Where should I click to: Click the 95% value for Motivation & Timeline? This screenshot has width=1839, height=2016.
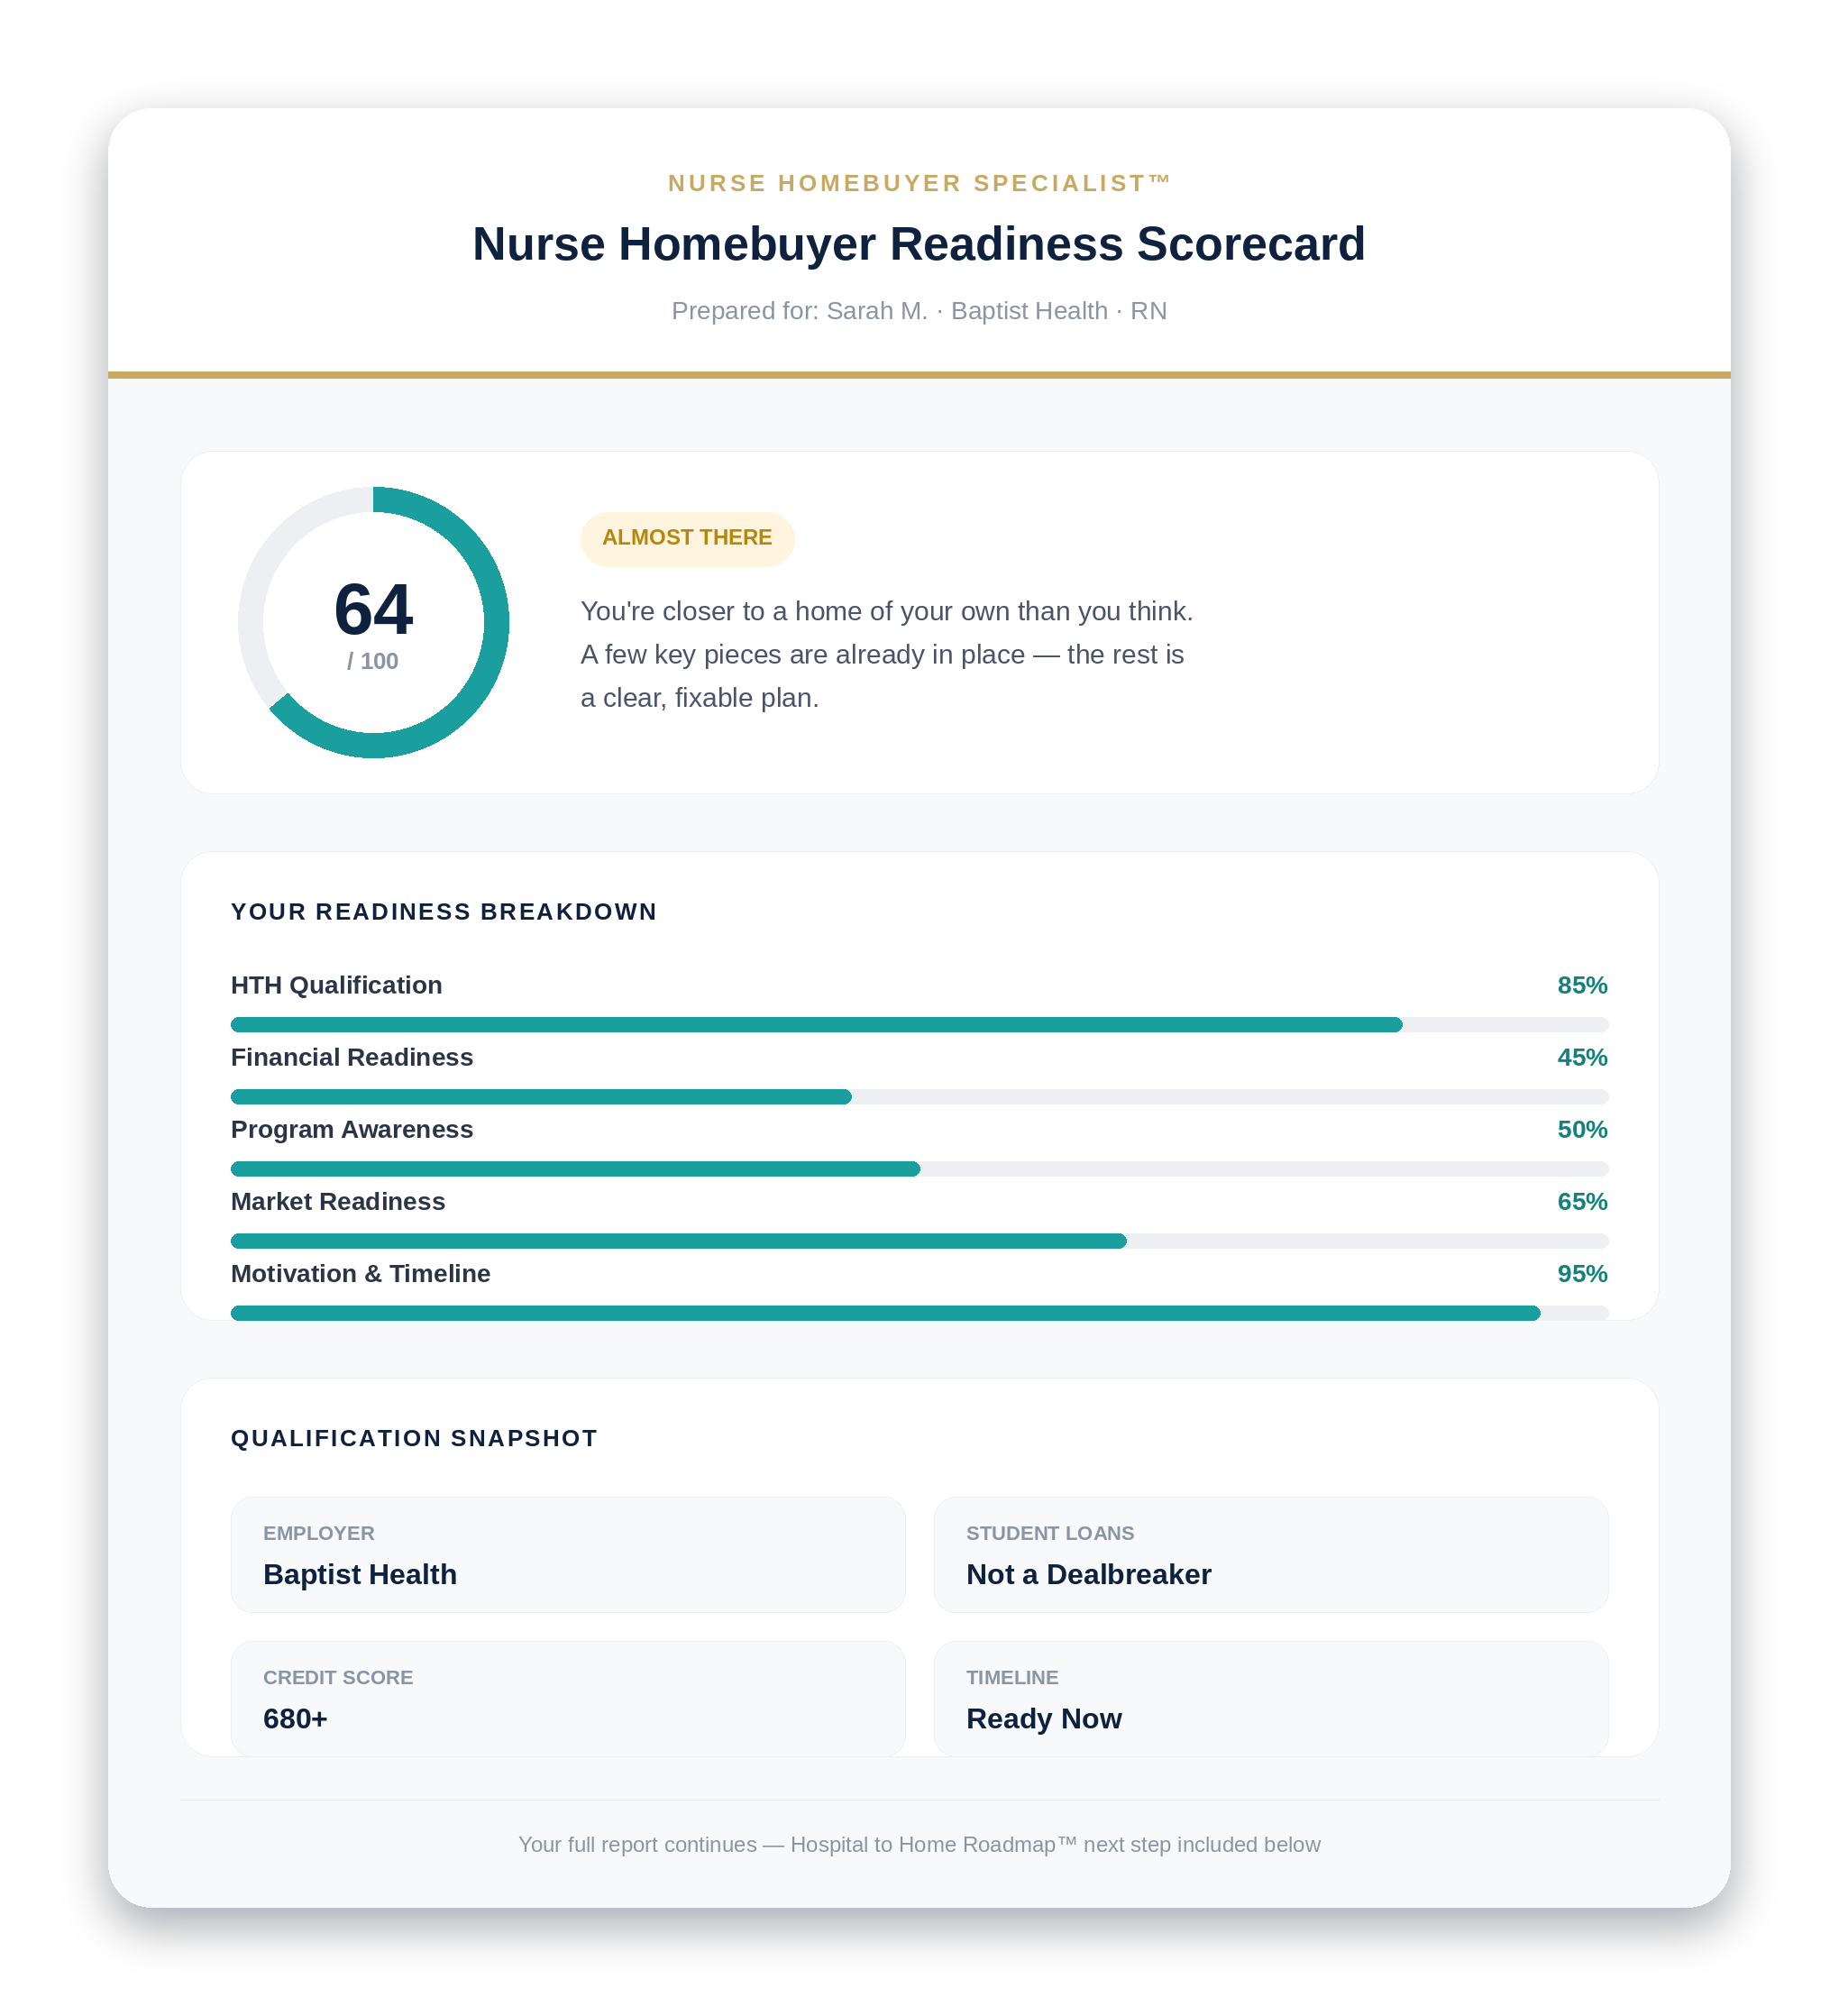(1582, 1273)
